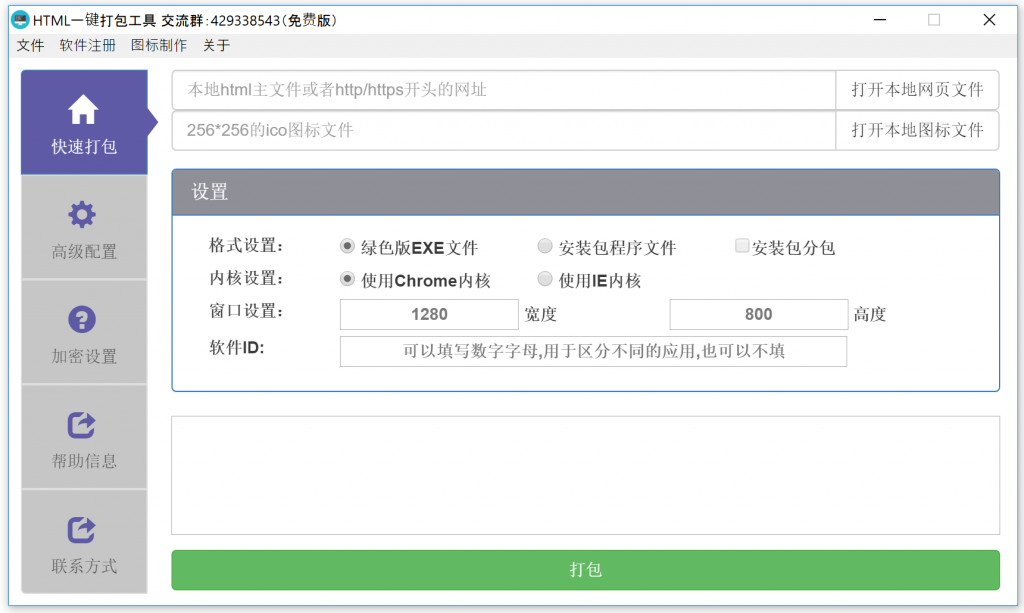Open the 文件 menu

point(30,45)
